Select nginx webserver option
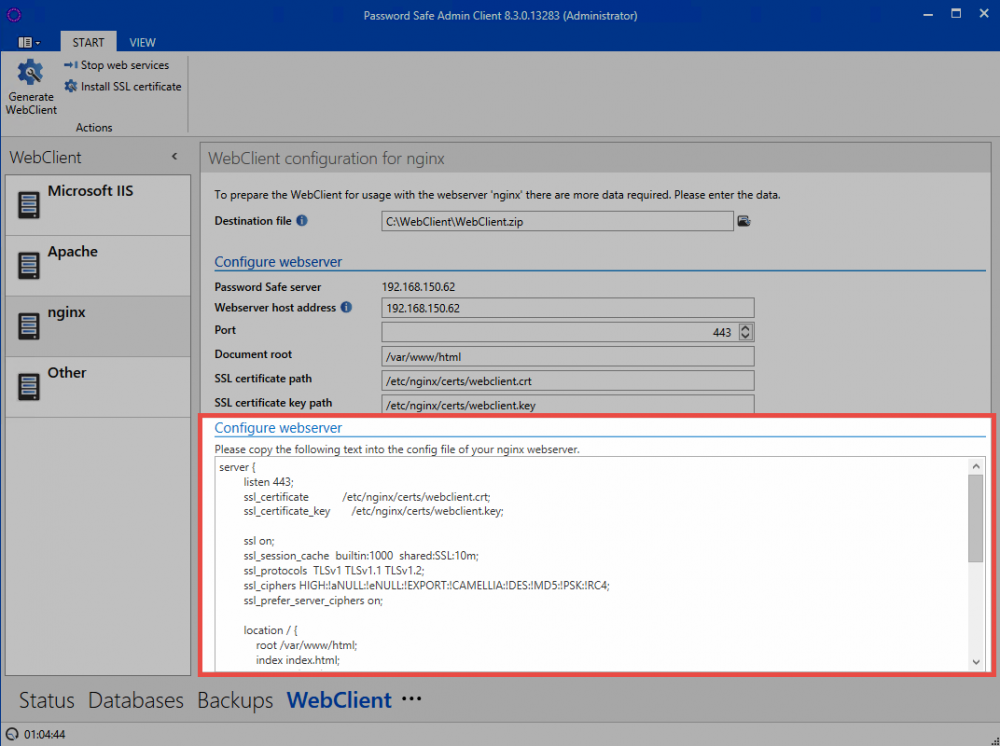This screenshot has height=746, width=1000. click(98, 326)
